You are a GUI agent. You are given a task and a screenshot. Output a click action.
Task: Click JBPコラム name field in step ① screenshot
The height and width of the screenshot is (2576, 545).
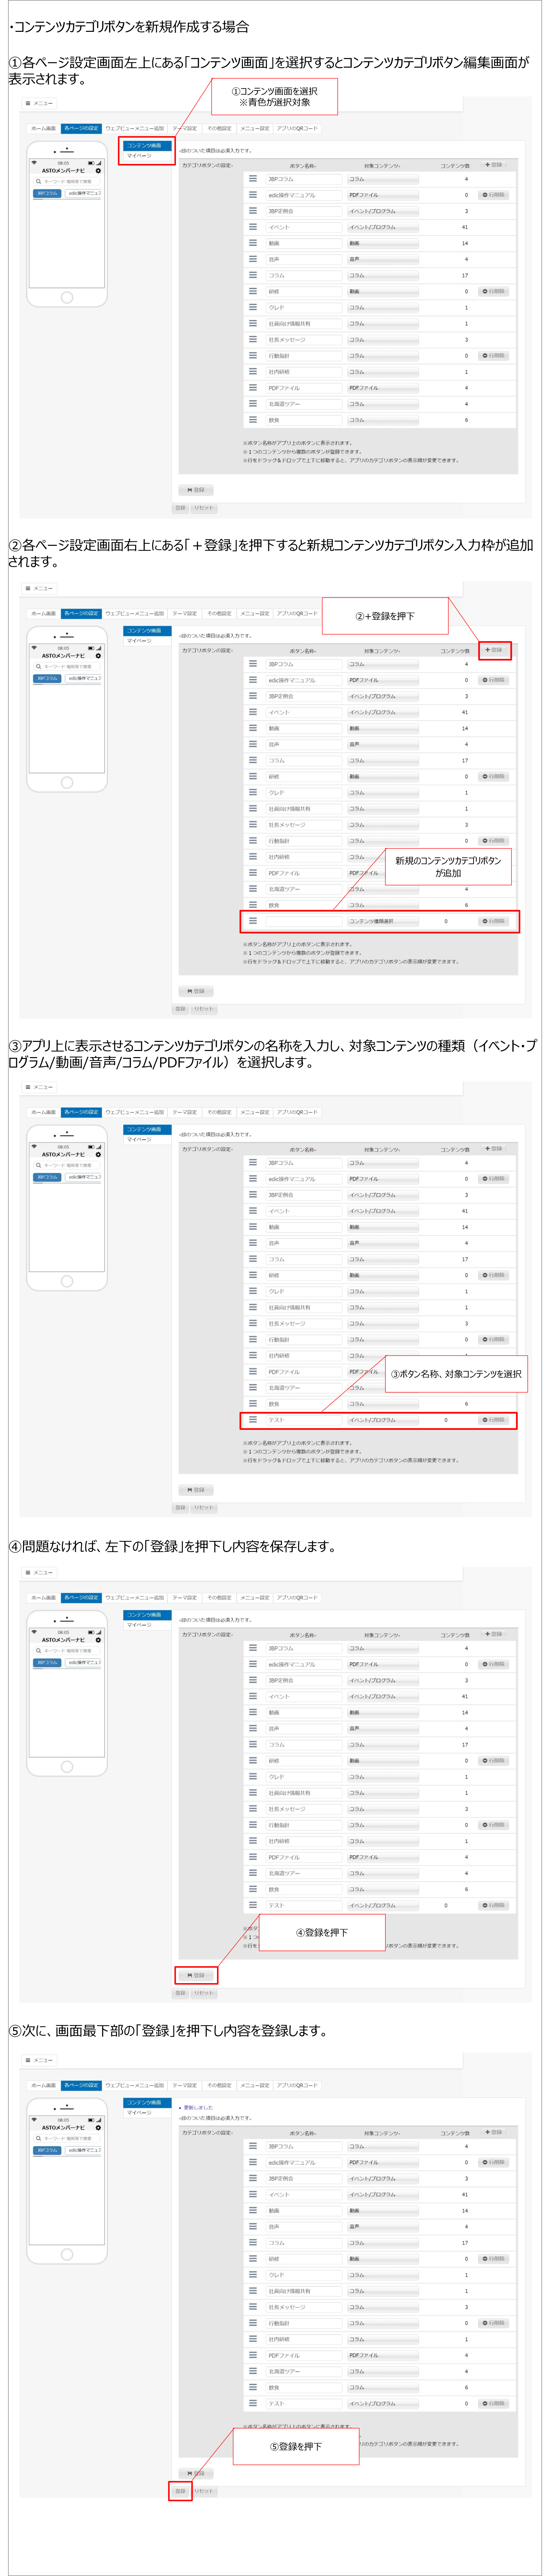click(x=304, y=179)
